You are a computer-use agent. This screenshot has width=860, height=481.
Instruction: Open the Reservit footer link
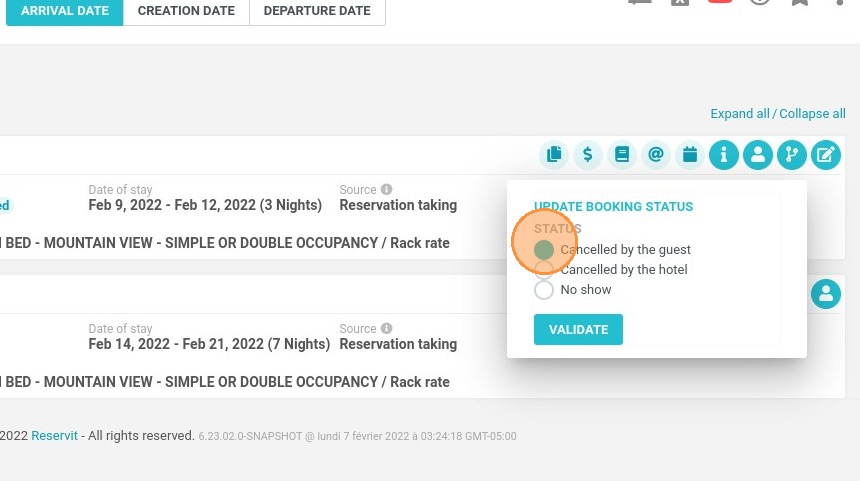pos(54,435)
